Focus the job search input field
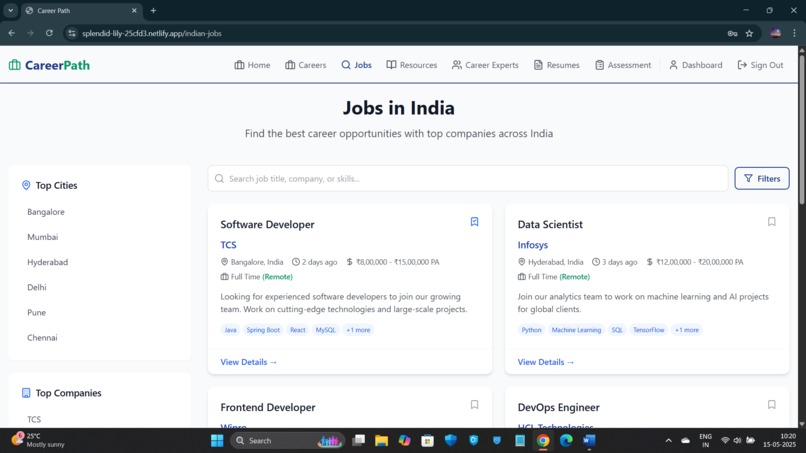806x453 pixels. 468,178
